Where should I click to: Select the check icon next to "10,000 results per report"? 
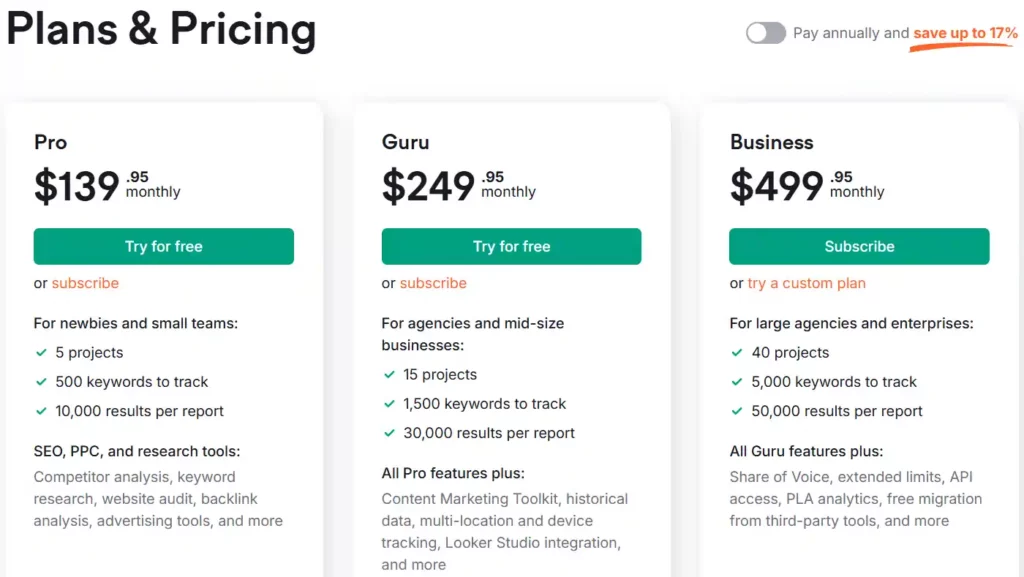42,411
